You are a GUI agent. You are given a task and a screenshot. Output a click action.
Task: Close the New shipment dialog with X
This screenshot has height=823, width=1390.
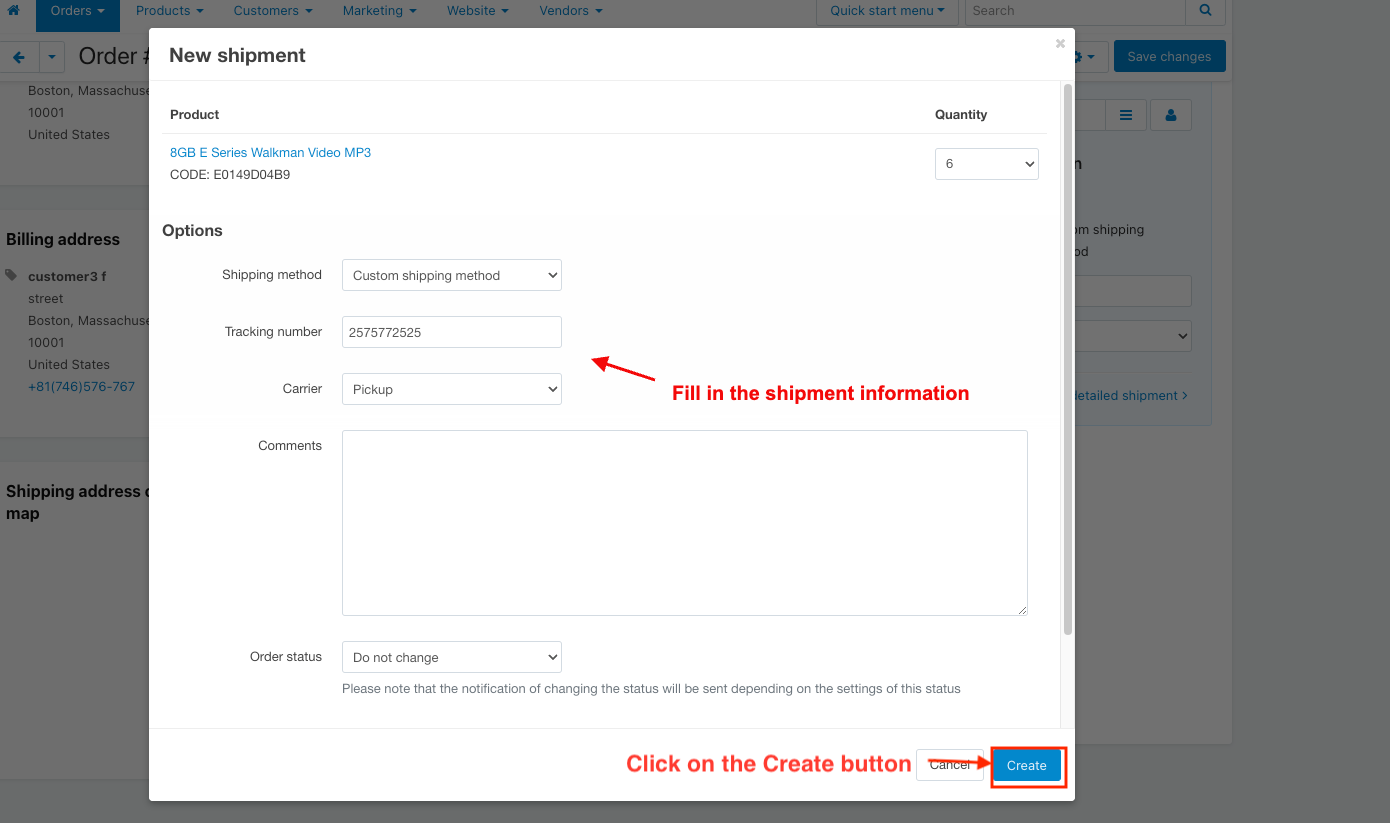pyautogui.click(x=1060, y=43)
